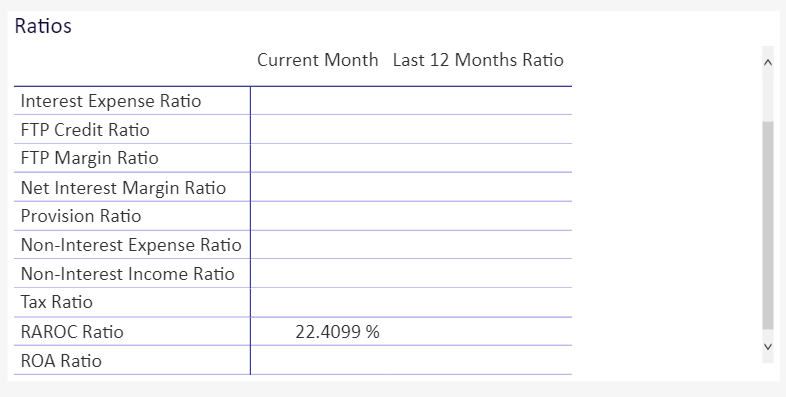
Task: Select the Net Interest Margin Ratio row
Action: click(x=293, y=187)
